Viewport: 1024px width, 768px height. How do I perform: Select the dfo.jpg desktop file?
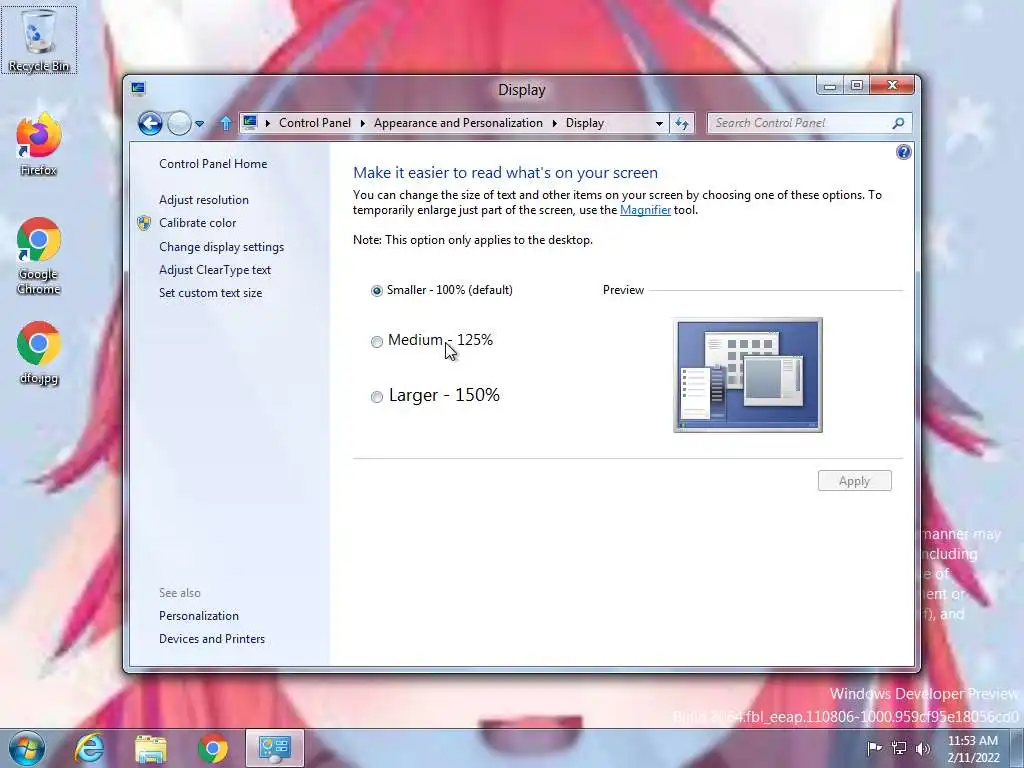pos(39,353)
